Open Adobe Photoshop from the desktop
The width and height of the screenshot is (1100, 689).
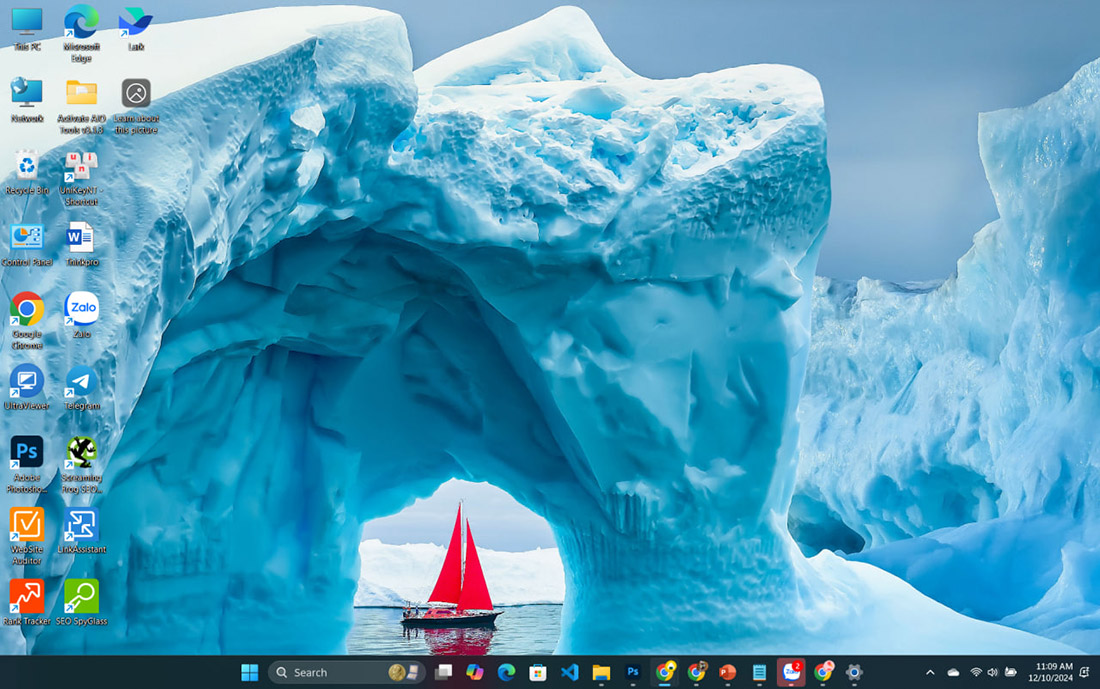point(25,455)
